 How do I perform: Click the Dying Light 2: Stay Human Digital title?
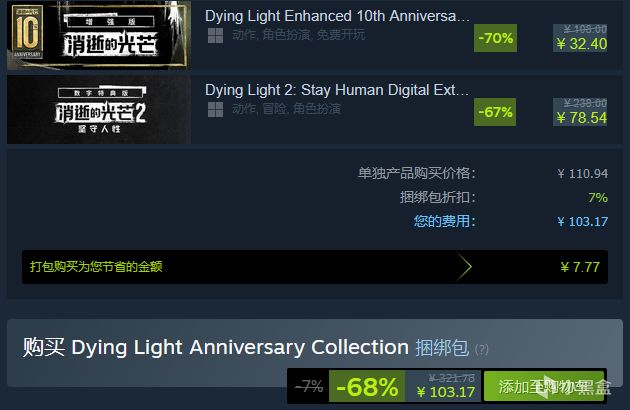[337, 90]
